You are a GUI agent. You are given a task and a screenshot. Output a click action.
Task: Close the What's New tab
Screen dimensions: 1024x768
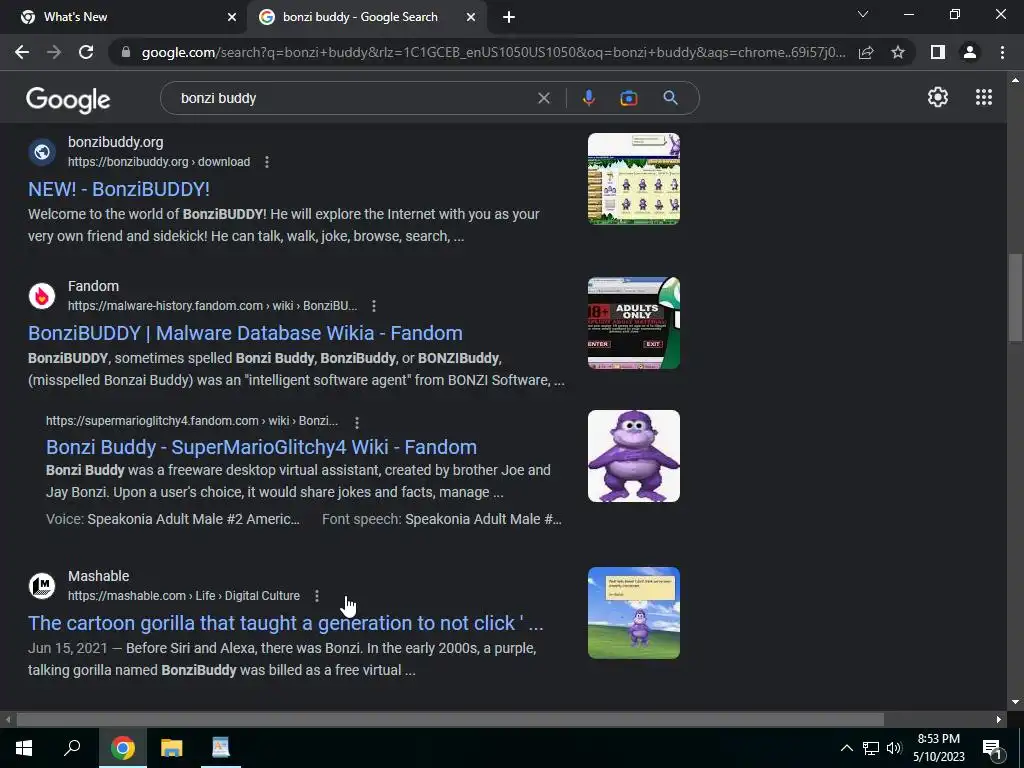click(x=232, y=18)
